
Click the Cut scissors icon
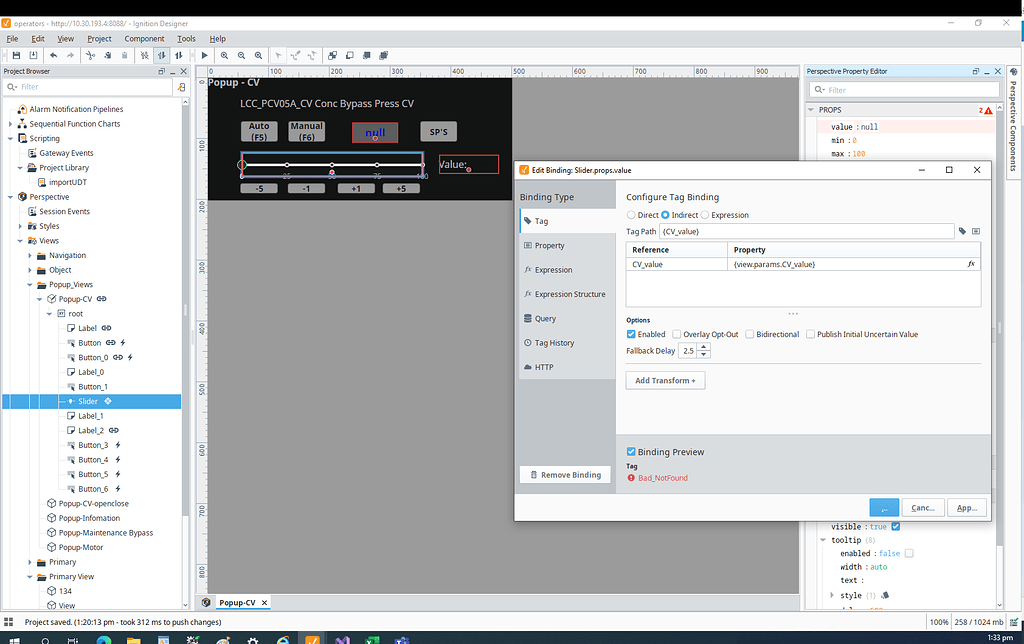point(91,56)
